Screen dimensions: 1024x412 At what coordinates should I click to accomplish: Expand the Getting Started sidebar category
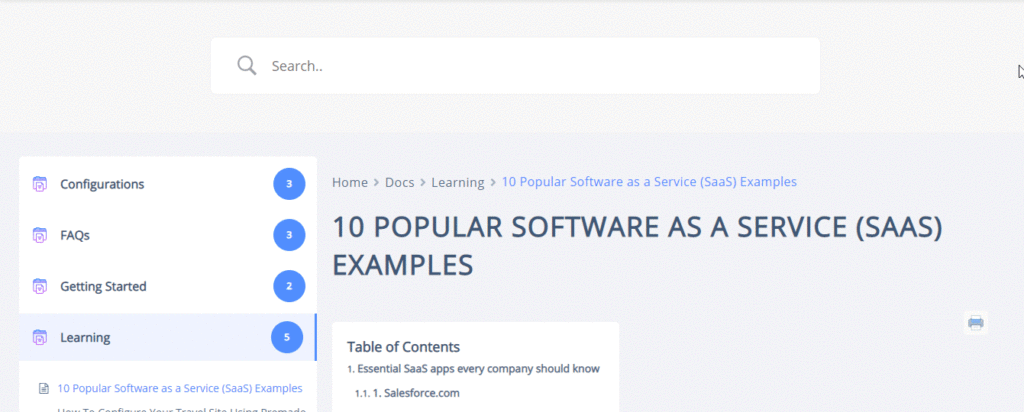(103, 287)
